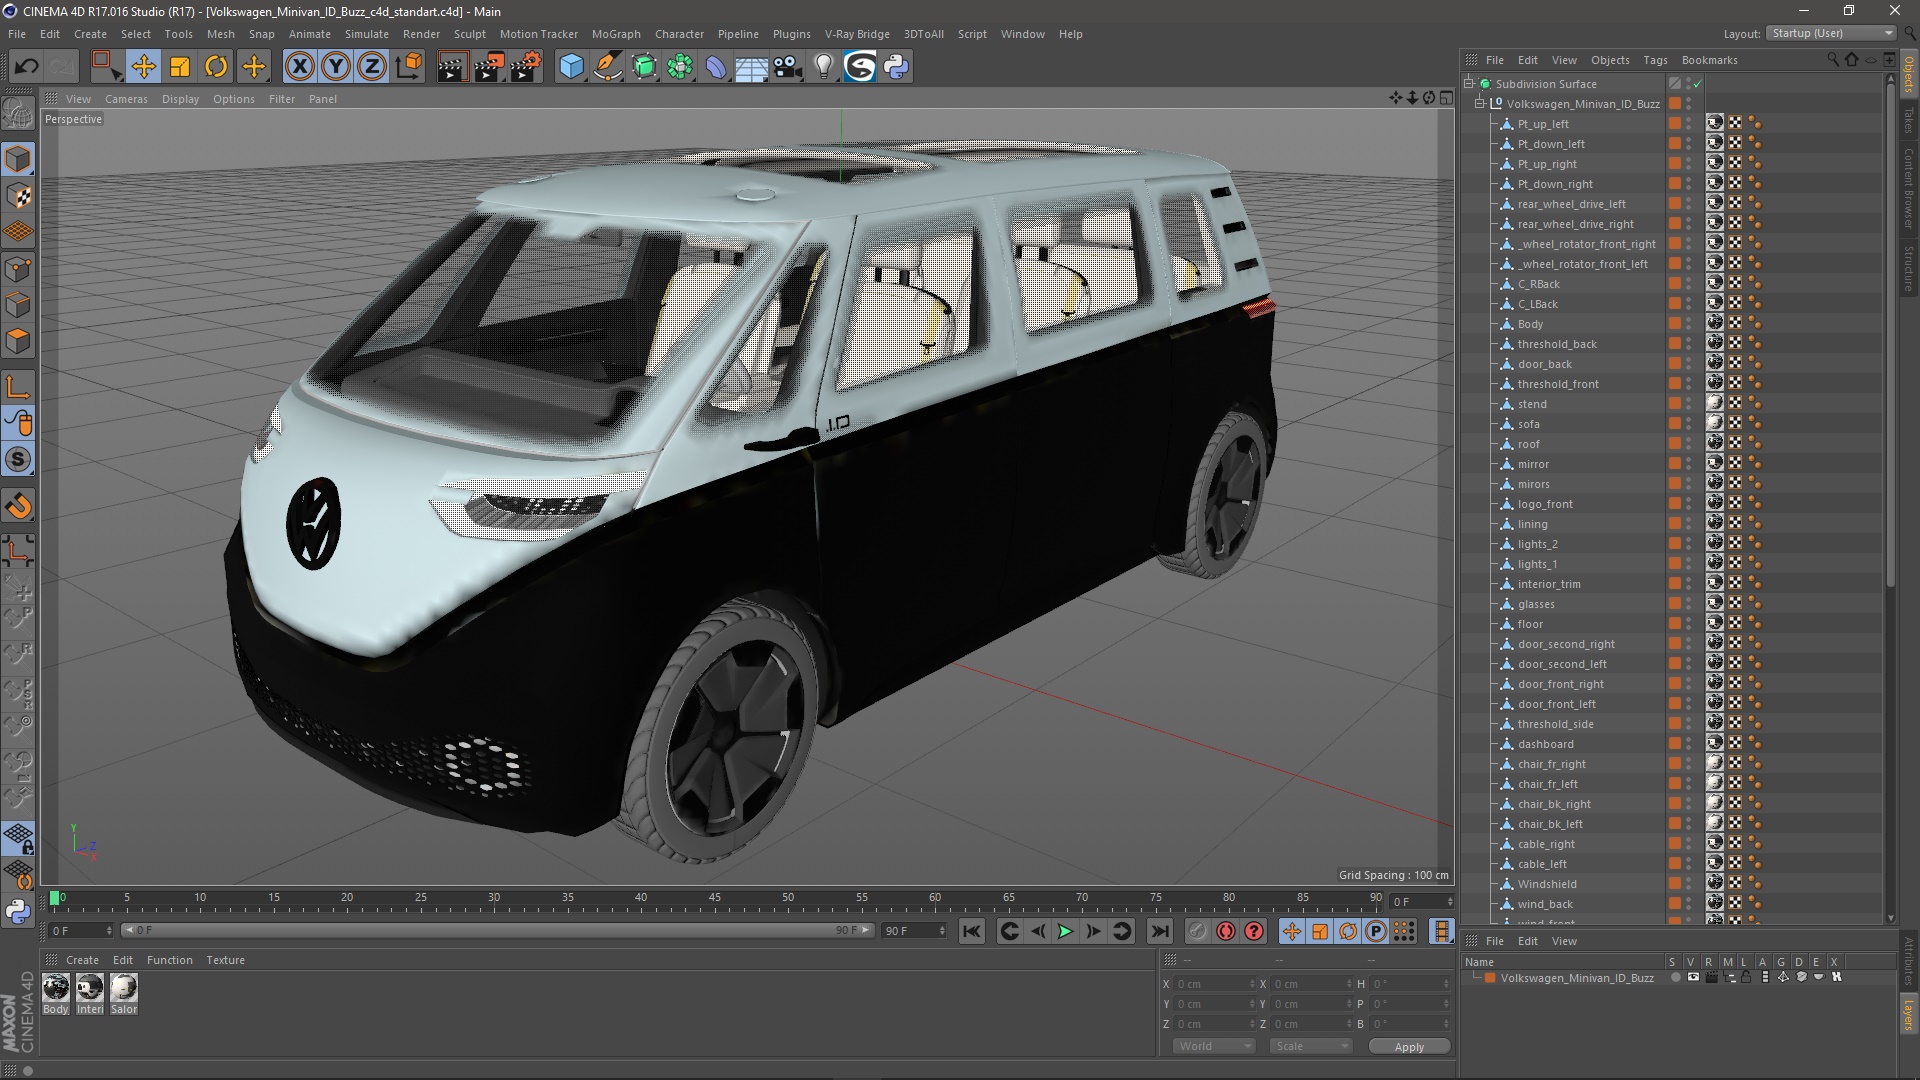Add a light object
The height and width of the screenshot is (1080, 1920).
click(x=824, y=67)
